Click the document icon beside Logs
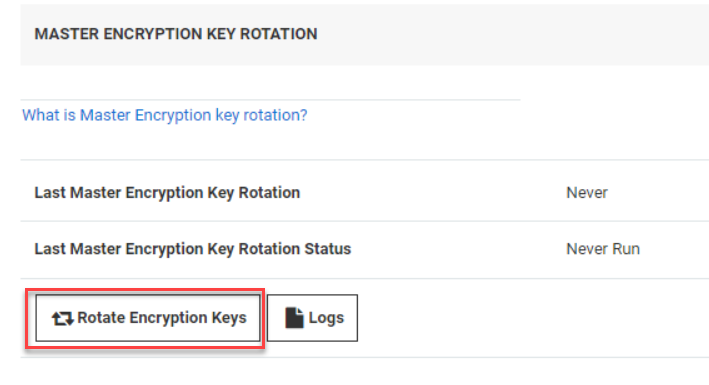This screenshot has height=385, width=709. [x=294, y=318]
